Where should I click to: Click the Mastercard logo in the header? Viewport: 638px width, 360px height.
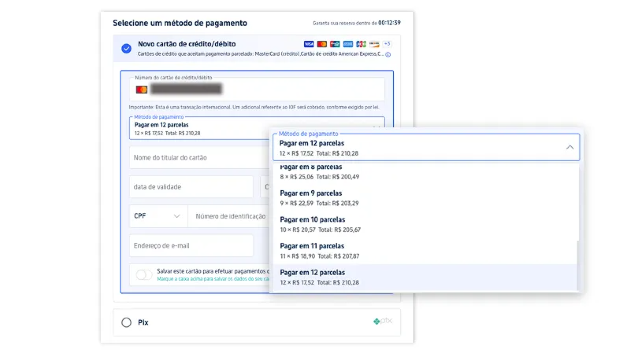click(x=322, y=44)
